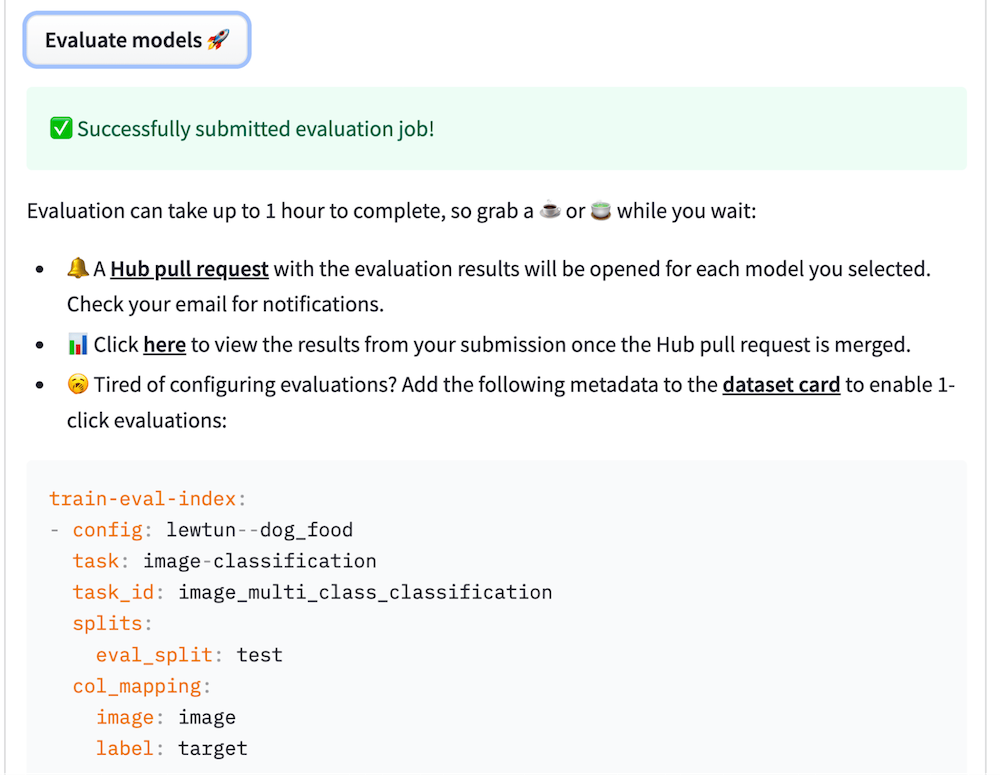
Task: Click the green checkmark in success banner
Action: tap(61, 130)
